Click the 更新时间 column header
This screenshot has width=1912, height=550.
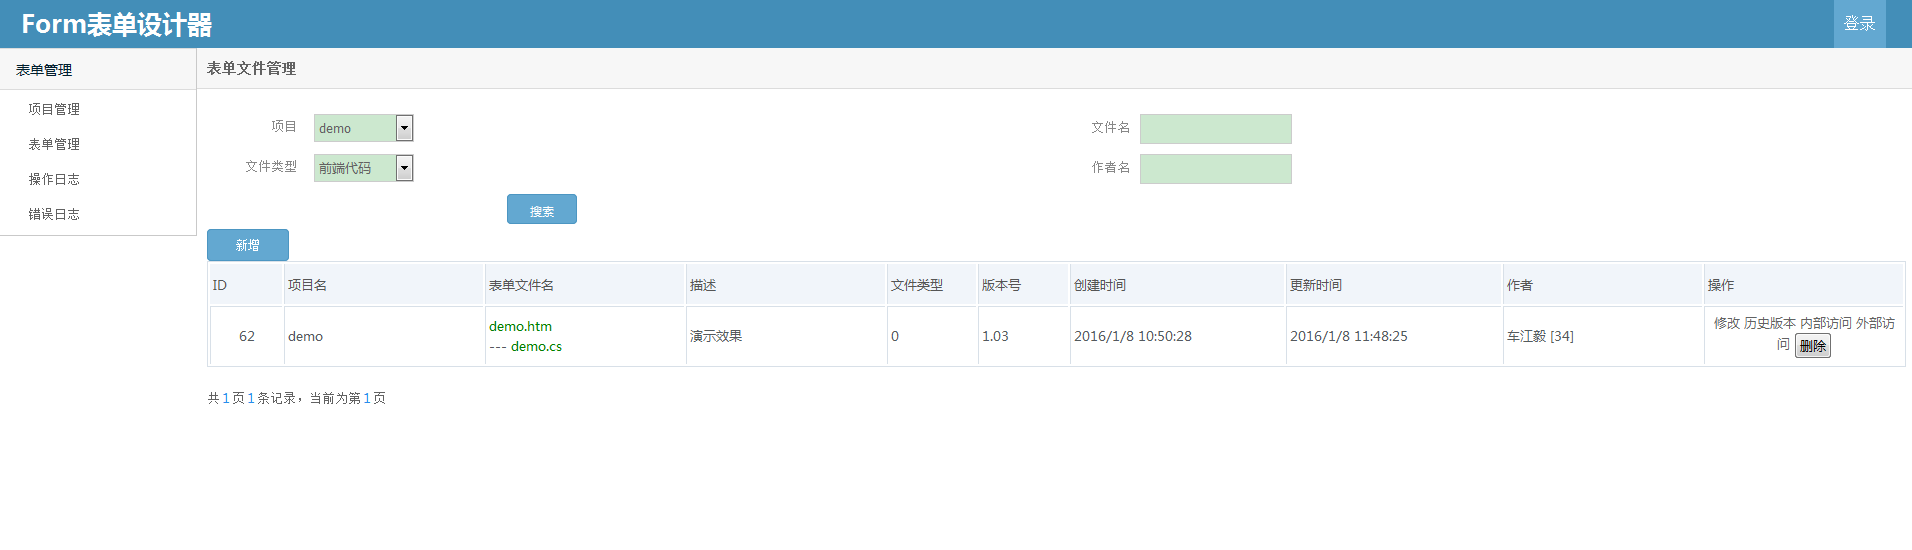(x=1316, y=285)
